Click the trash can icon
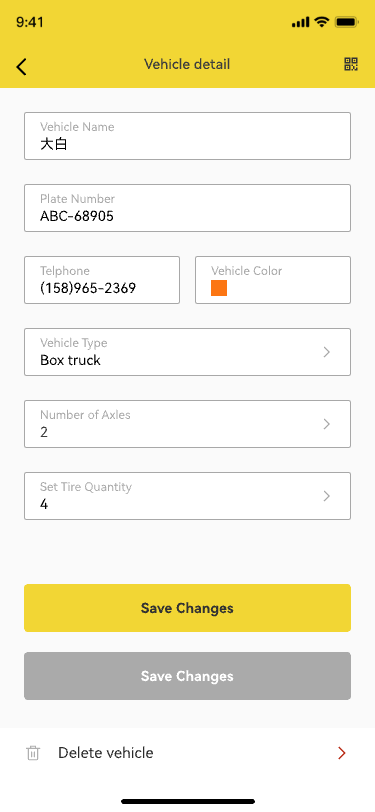This screenshot has height=812, width=375. pyautogui.click(x=33, y=753)
